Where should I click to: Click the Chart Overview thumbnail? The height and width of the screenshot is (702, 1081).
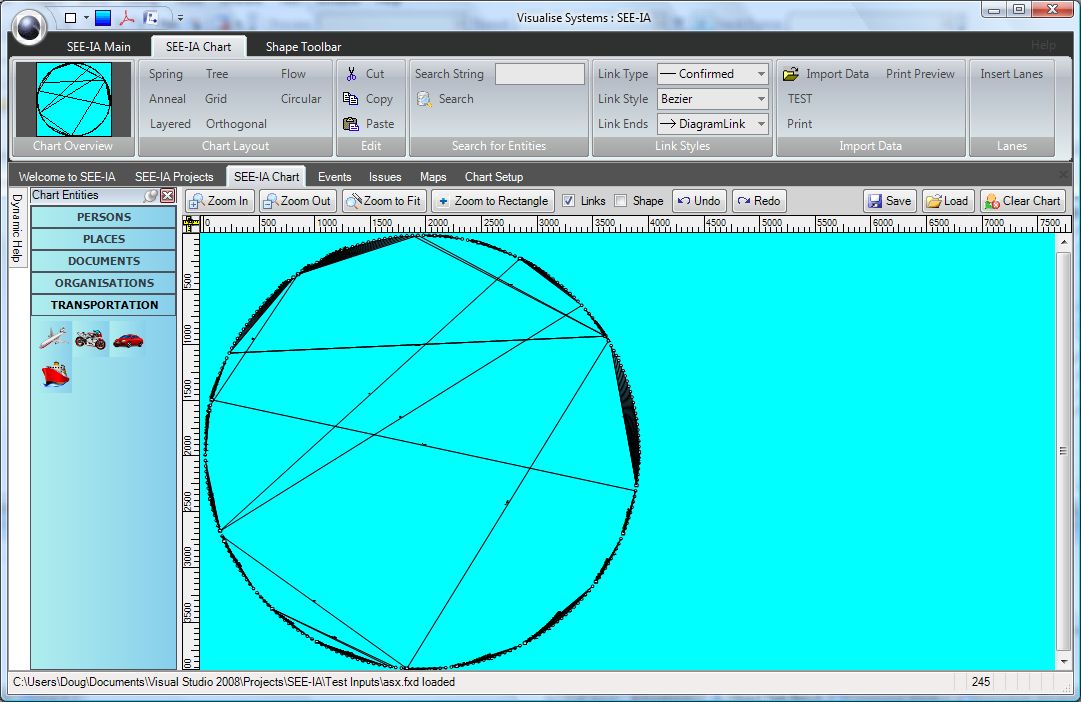pos(73,100)
